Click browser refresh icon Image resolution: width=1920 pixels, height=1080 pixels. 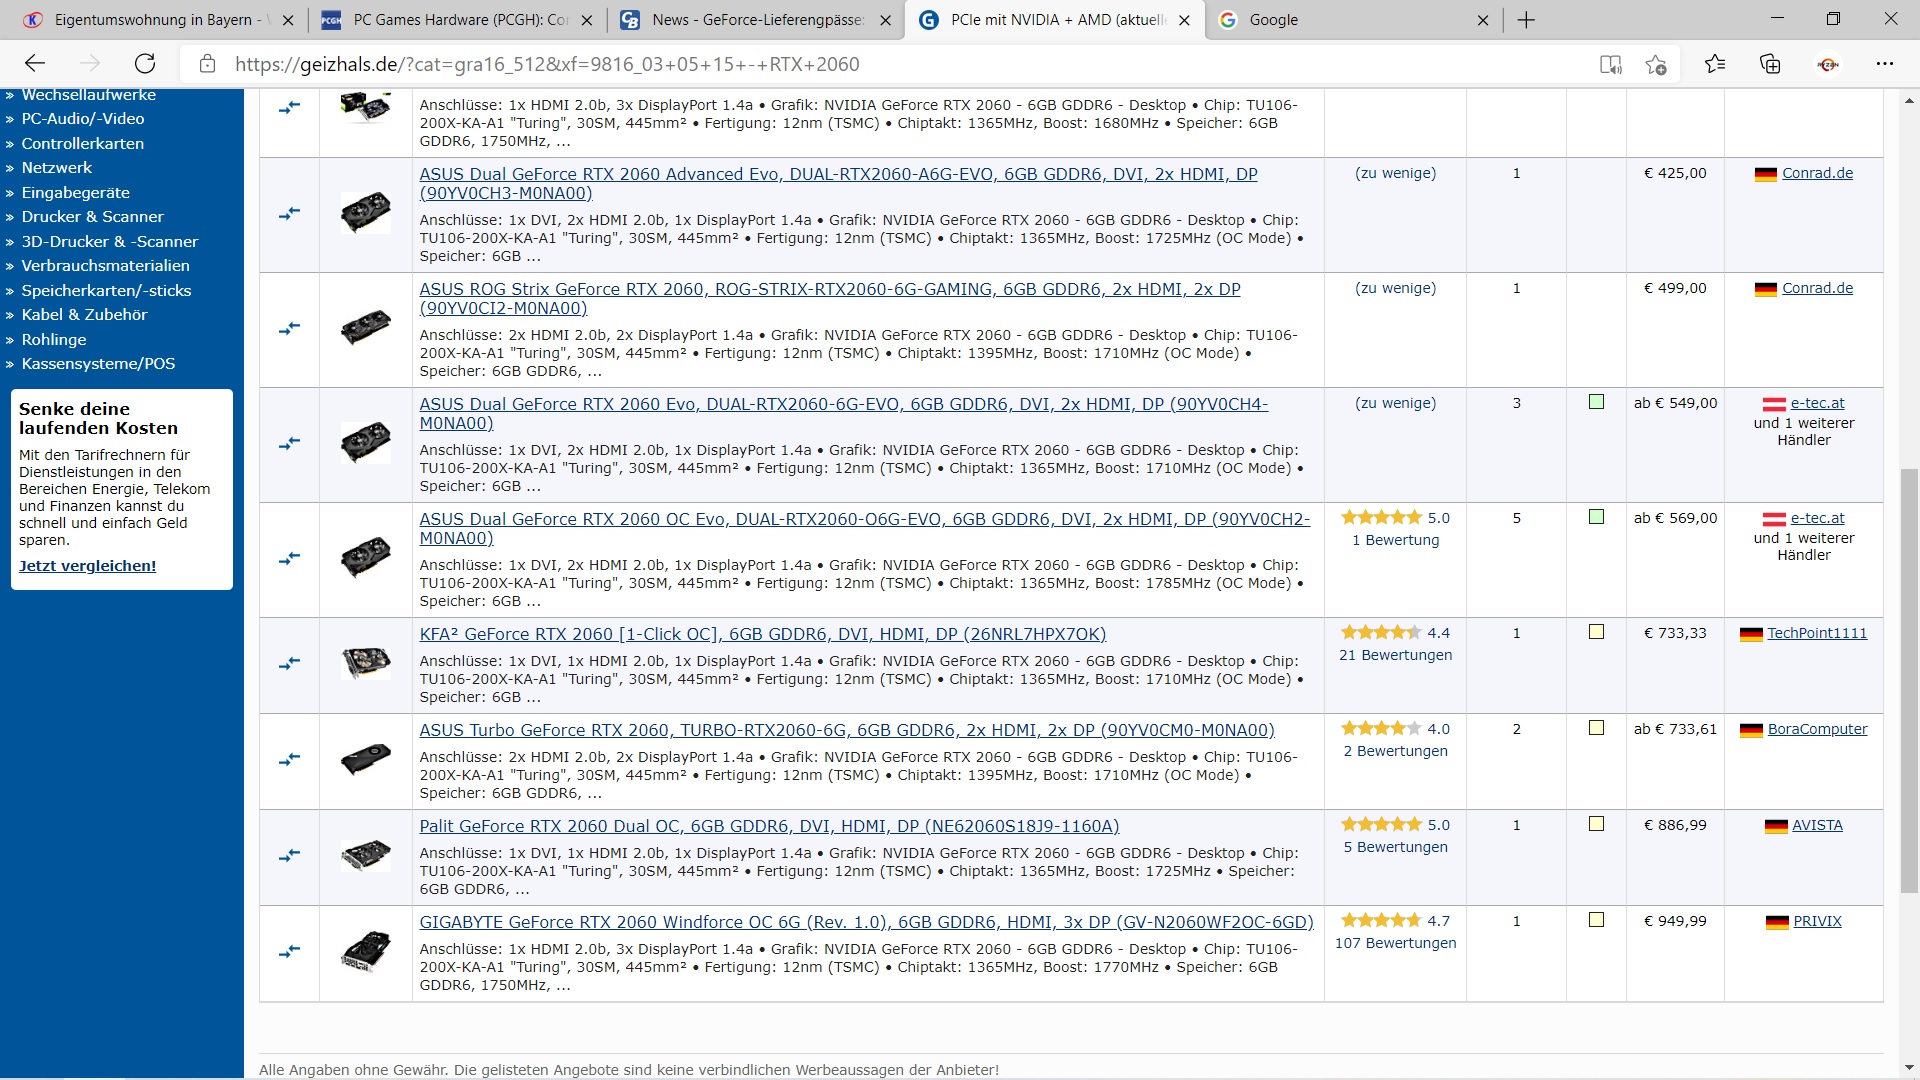click(145, 64)
